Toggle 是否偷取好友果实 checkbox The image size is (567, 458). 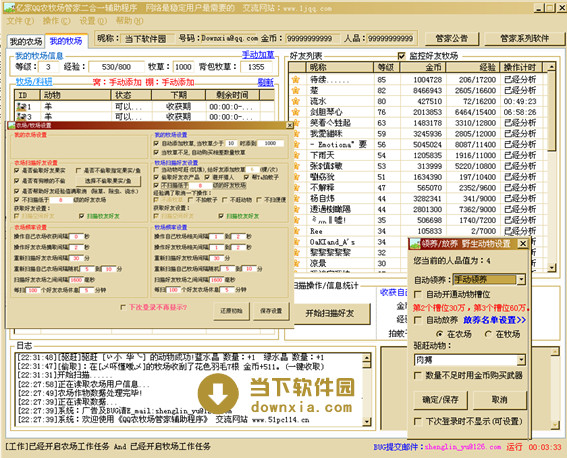(x=16, y=170)
